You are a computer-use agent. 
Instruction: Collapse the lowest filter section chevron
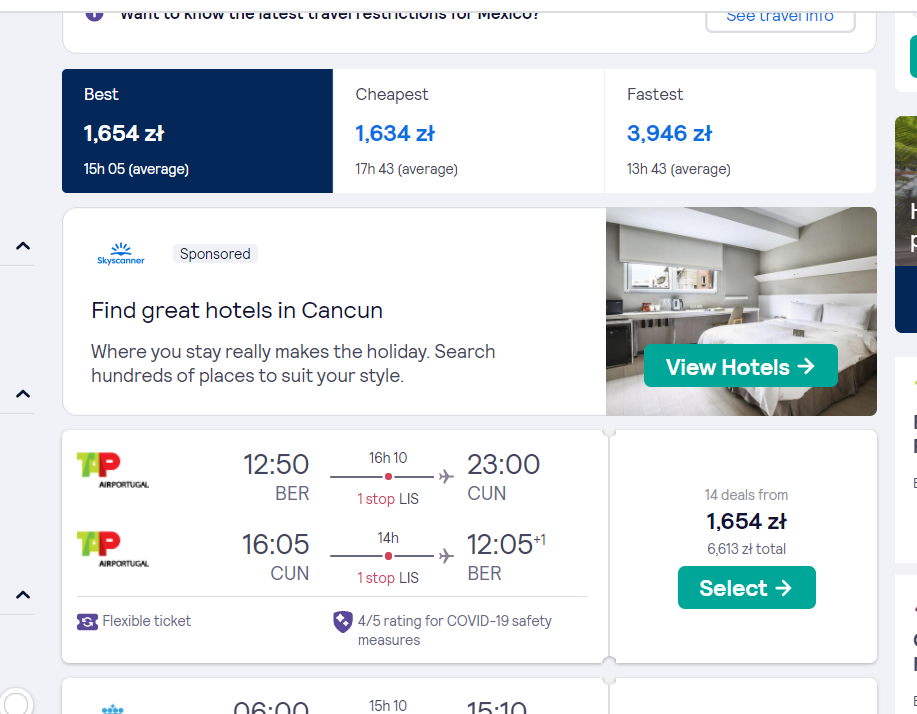[23, 595]
